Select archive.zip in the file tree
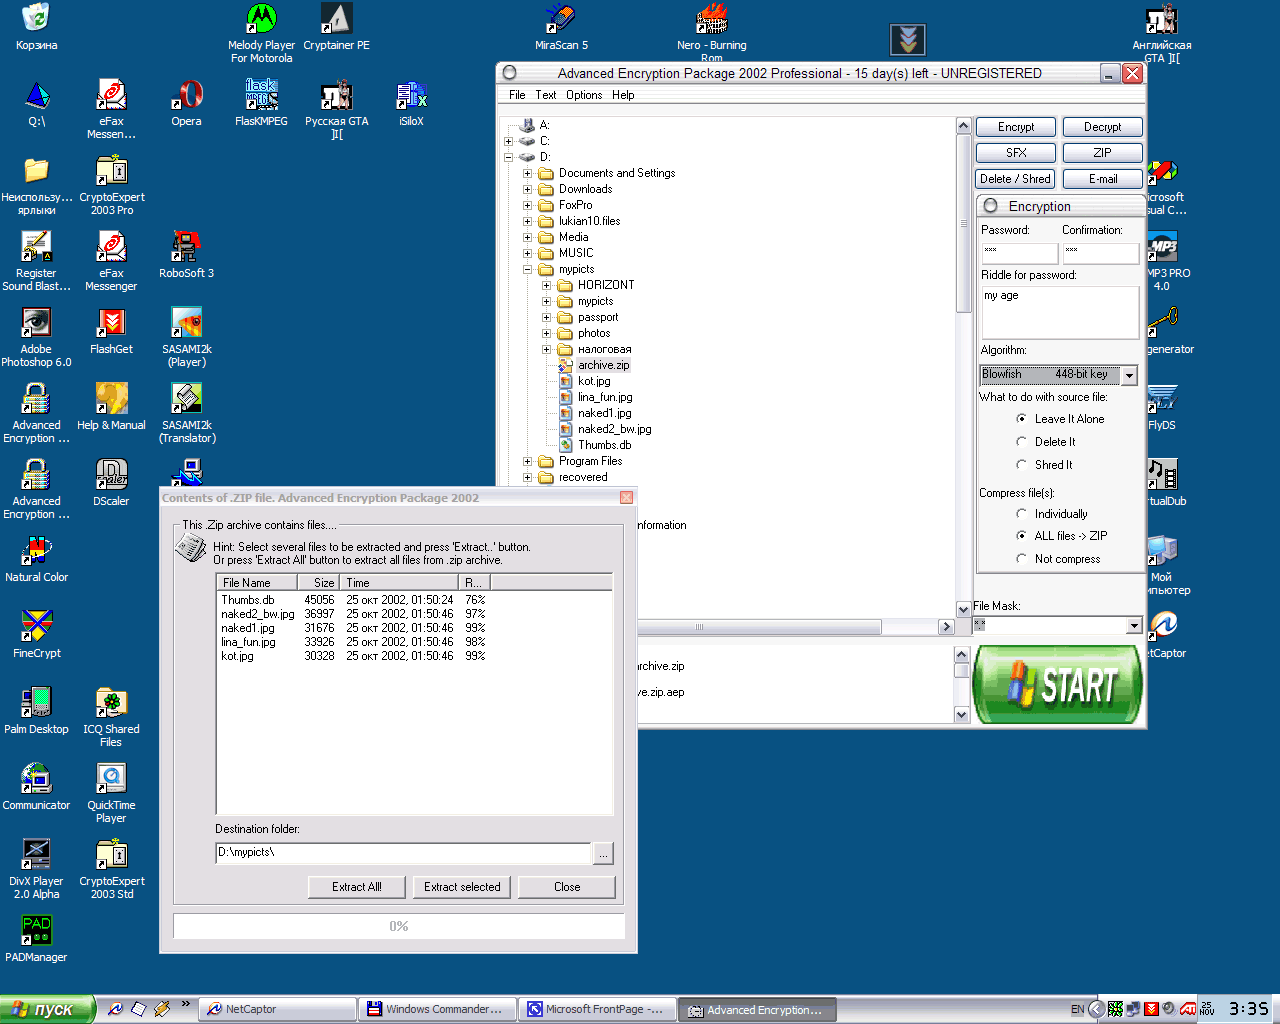 tap(603, 365)
